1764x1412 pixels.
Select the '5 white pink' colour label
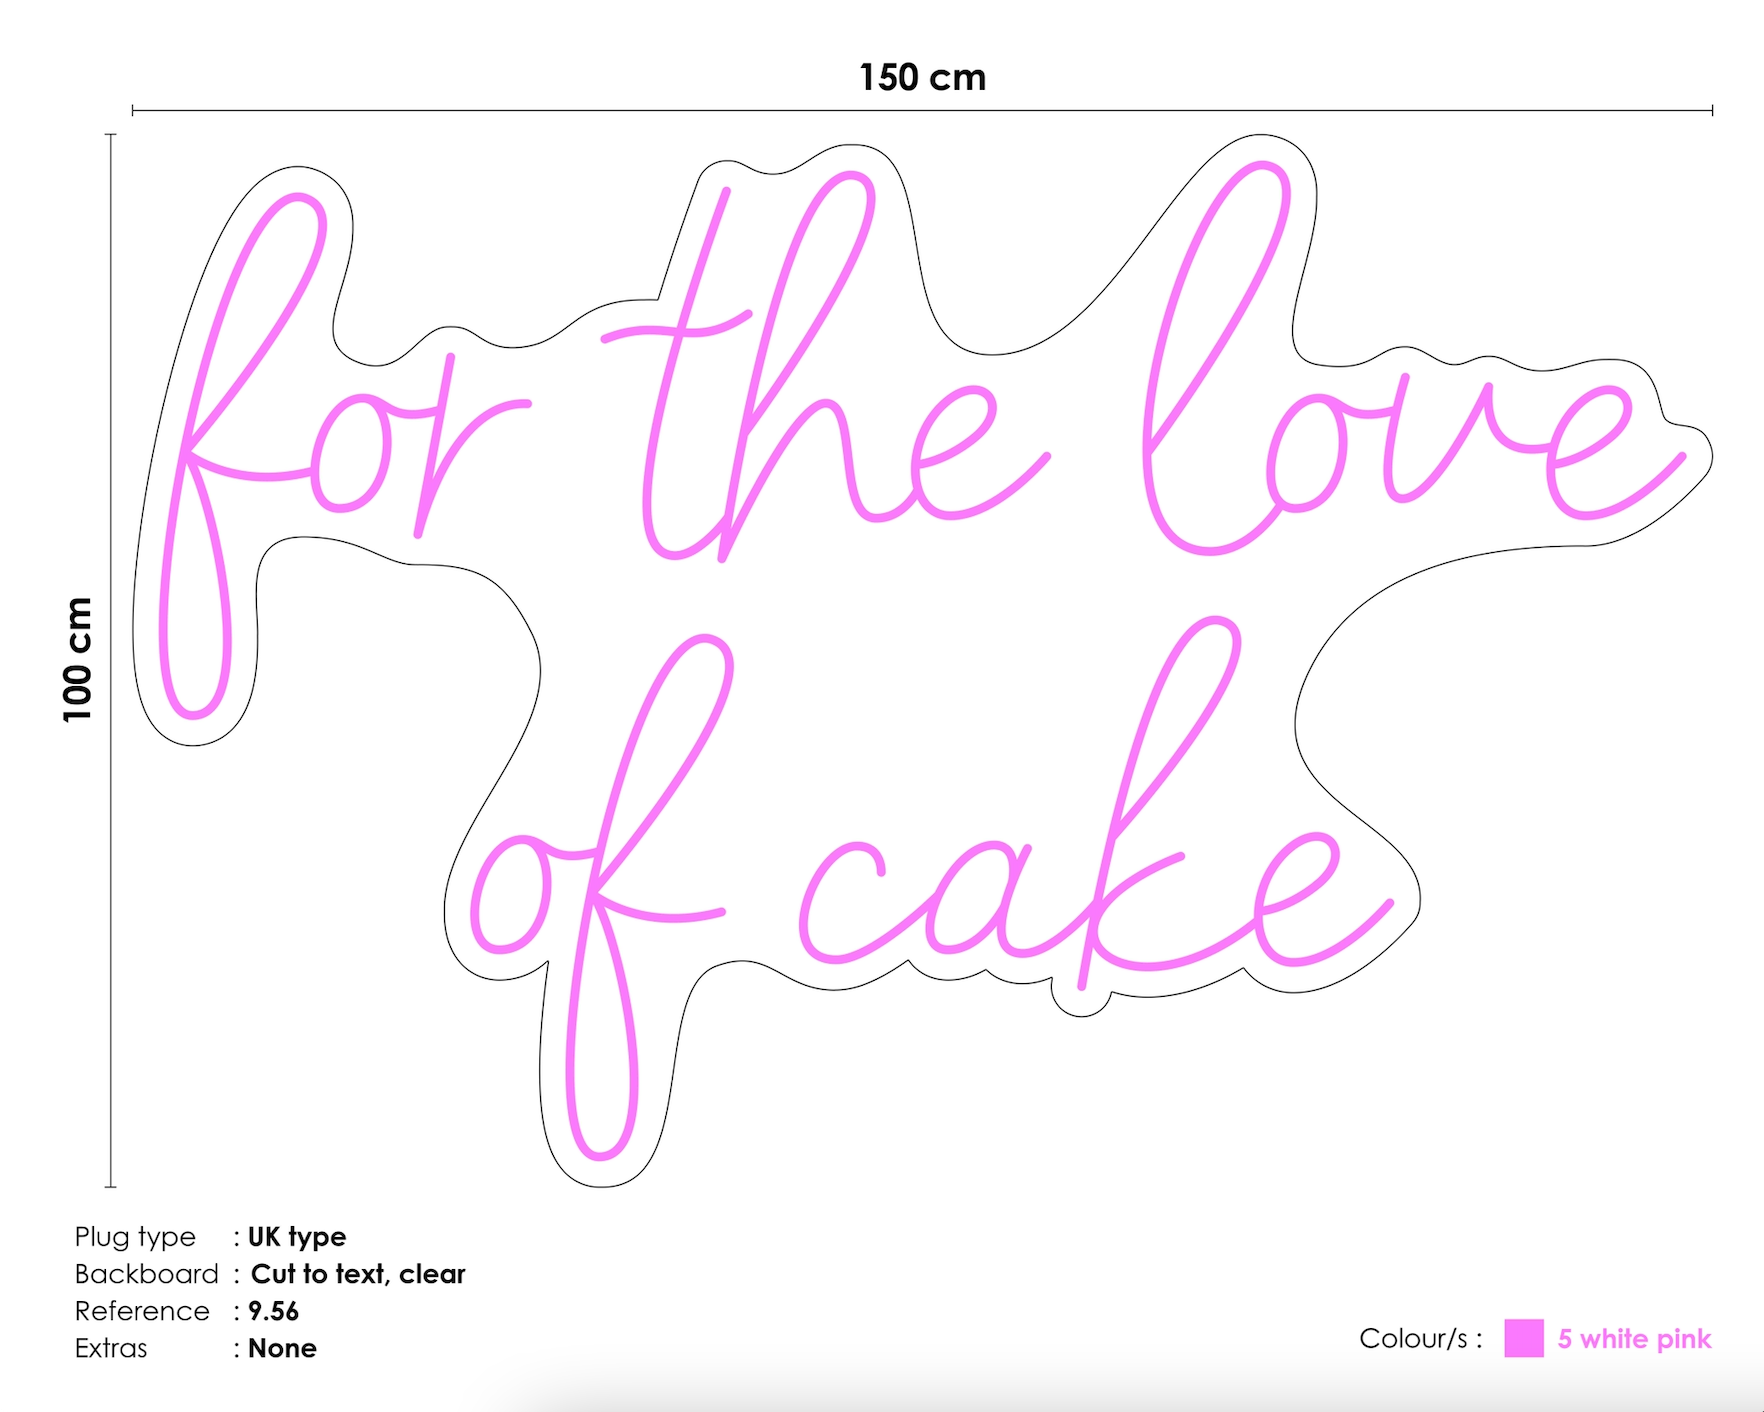1634,1339
